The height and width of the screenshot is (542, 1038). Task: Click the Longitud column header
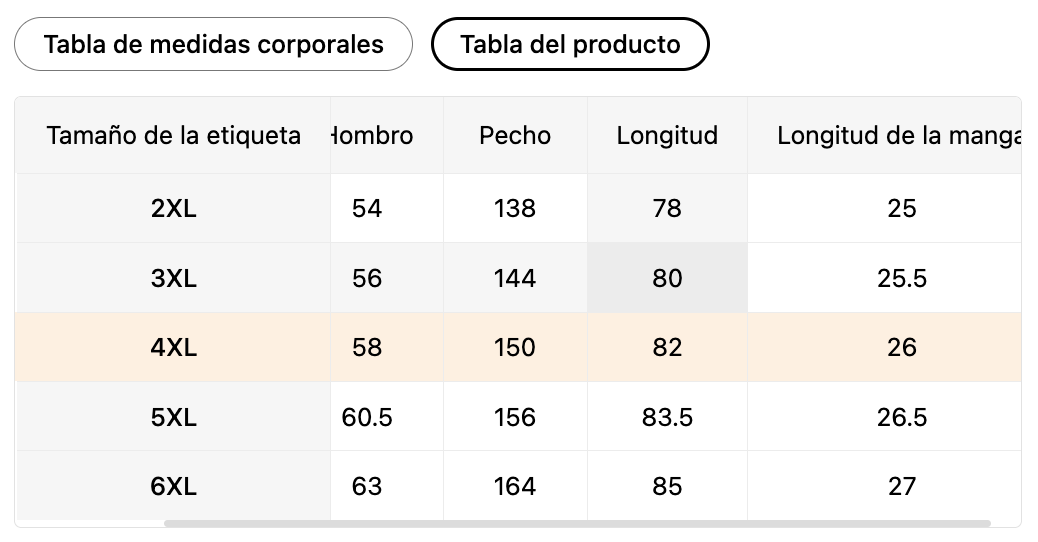(667, 136)
